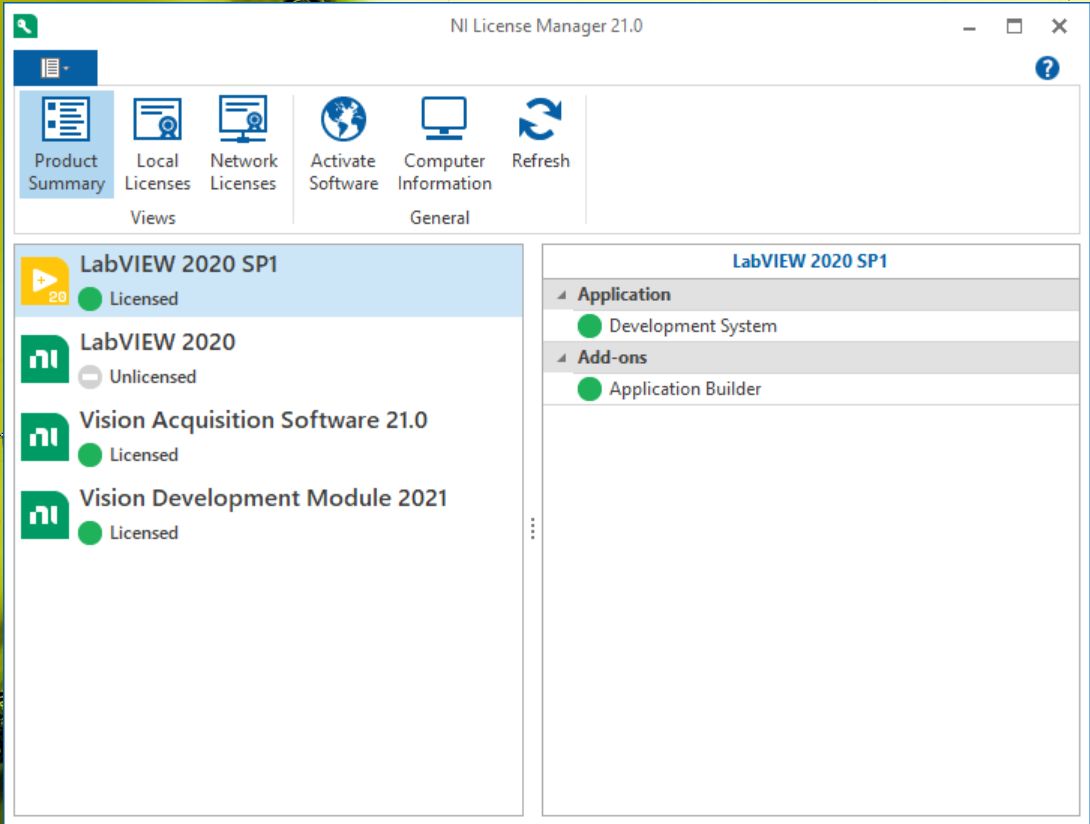Click Licensed text under Vision Development Module
This screenshot has height=824, width=1090.
pyautogui.click(x=144, y=533)
